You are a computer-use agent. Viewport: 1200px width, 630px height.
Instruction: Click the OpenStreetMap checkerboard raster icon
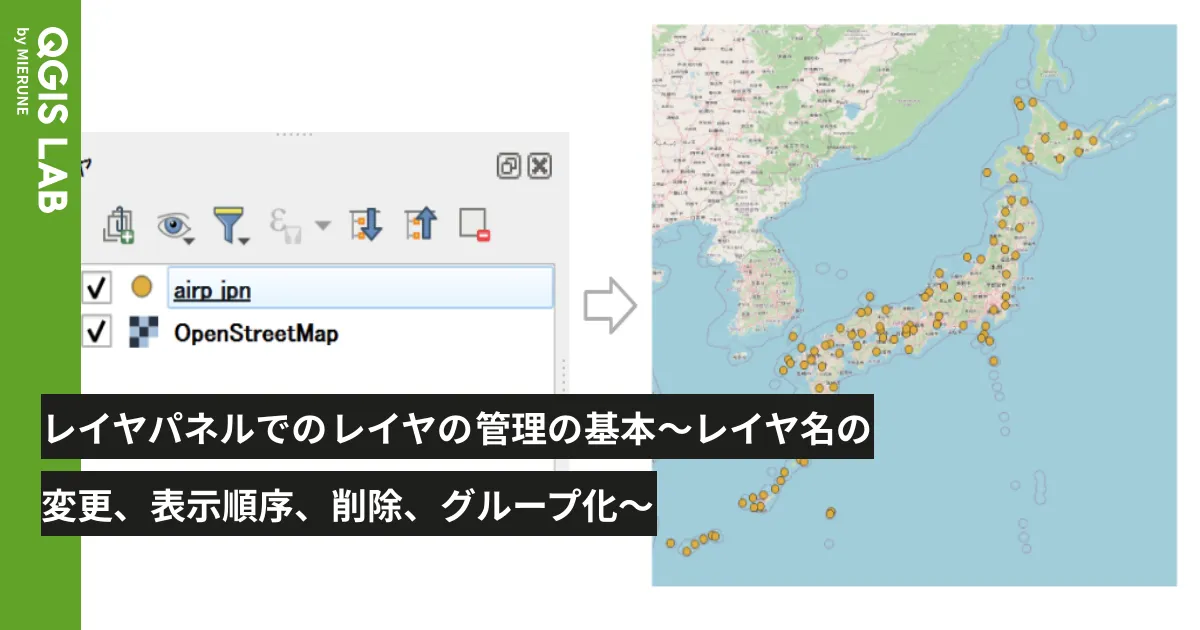pos(142,330)
